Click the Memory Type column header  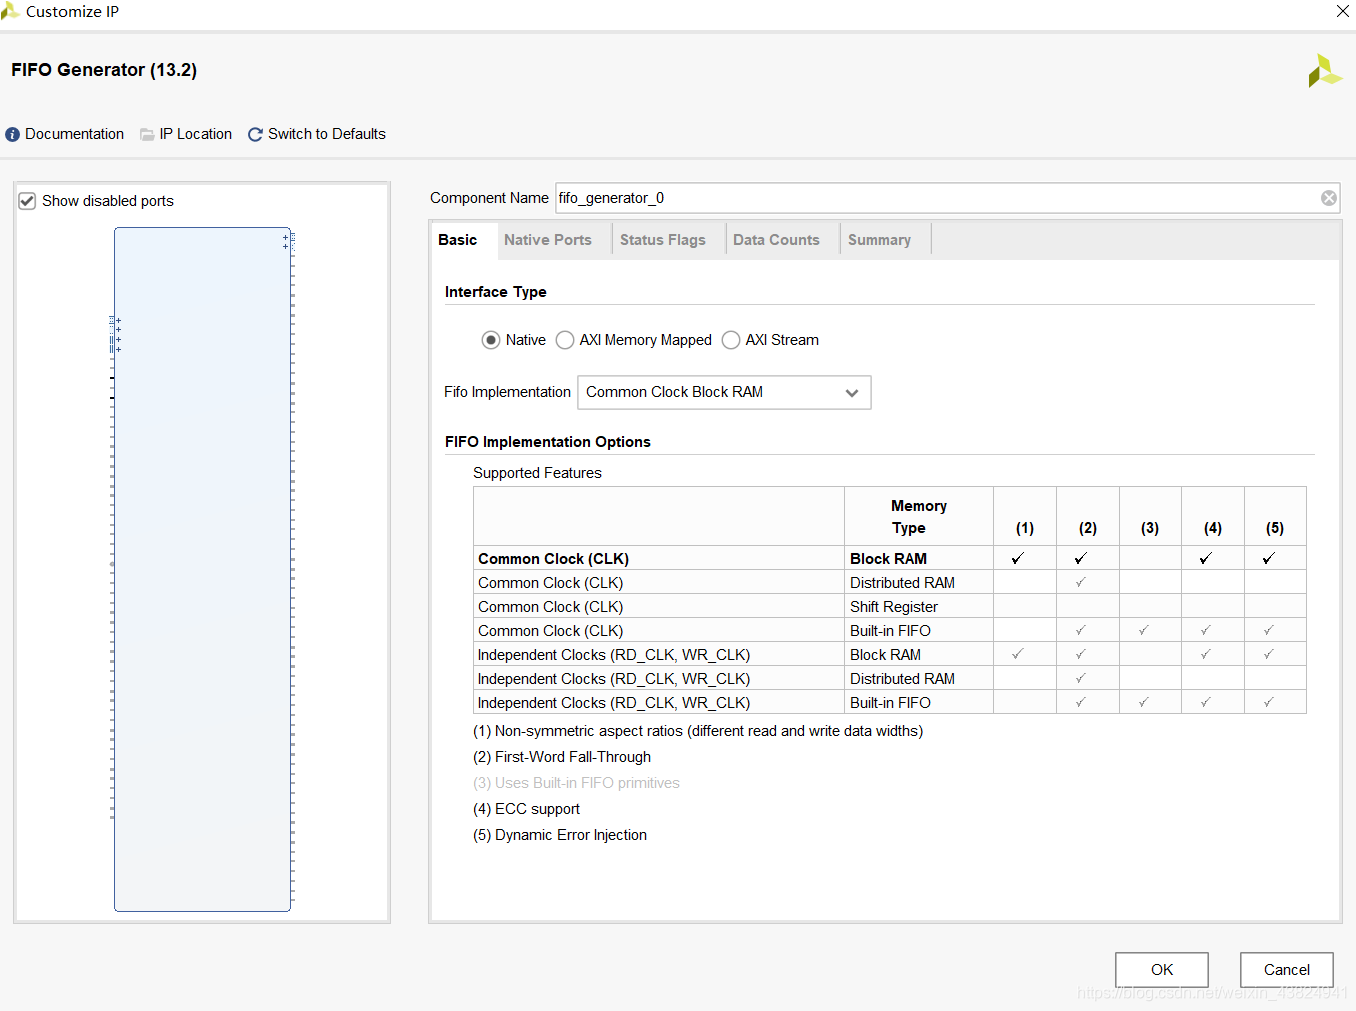pyautogui.click(x=919, y=517)
